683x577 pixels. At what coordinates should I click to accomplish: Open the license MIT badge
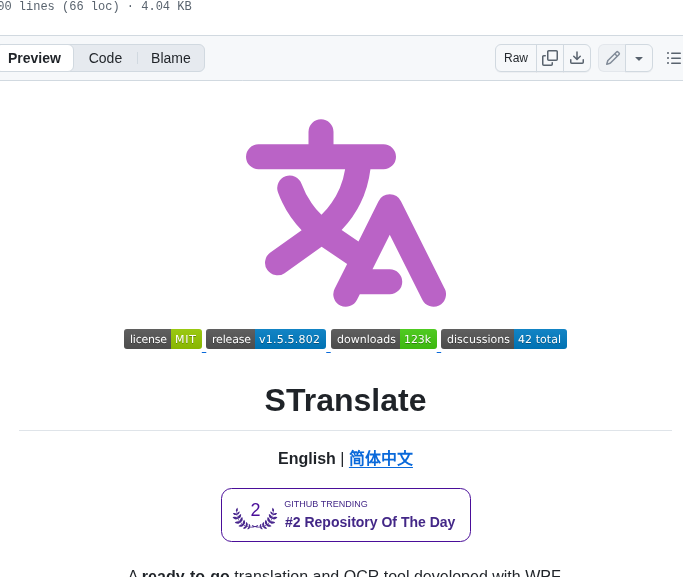(163, 339)
